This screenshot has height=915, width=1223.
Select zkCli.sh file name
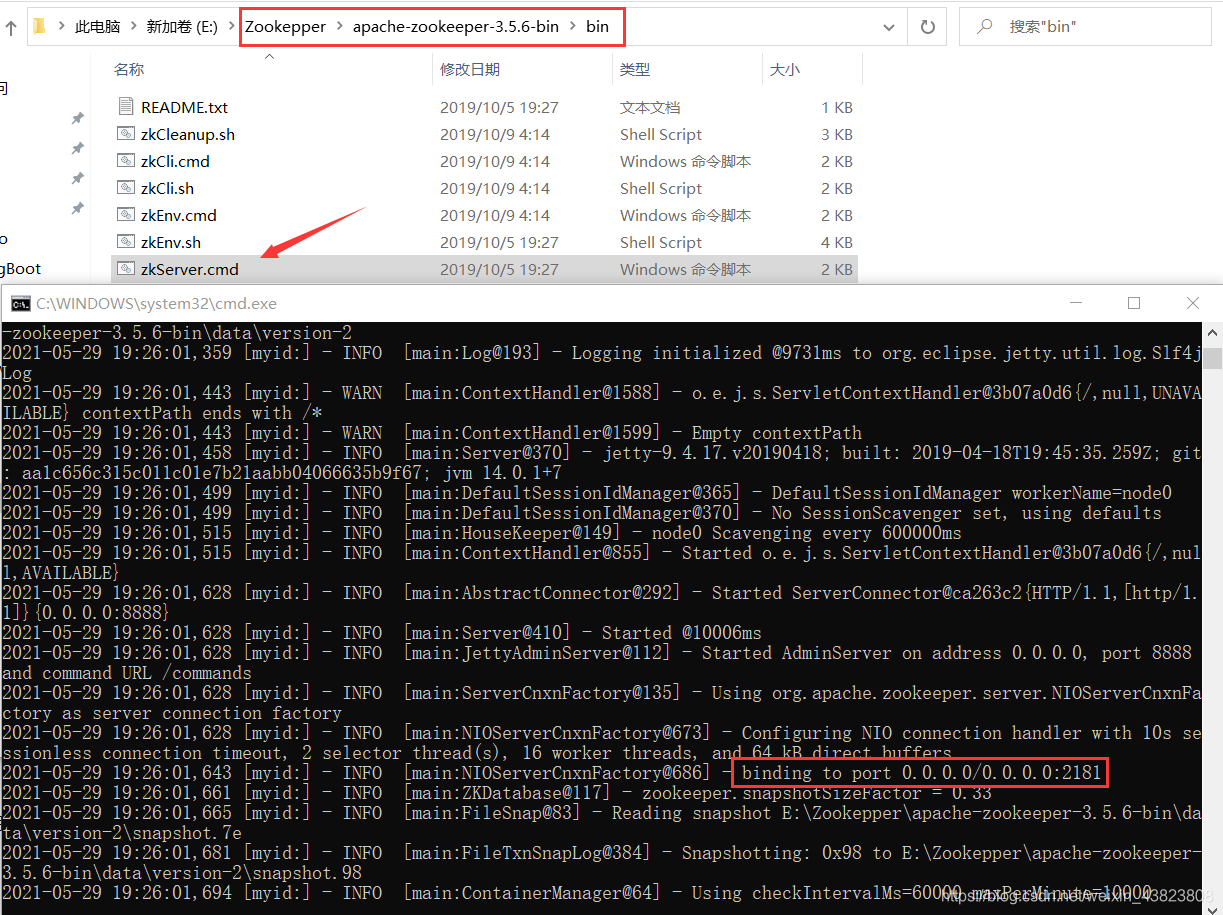click(167, 188)
